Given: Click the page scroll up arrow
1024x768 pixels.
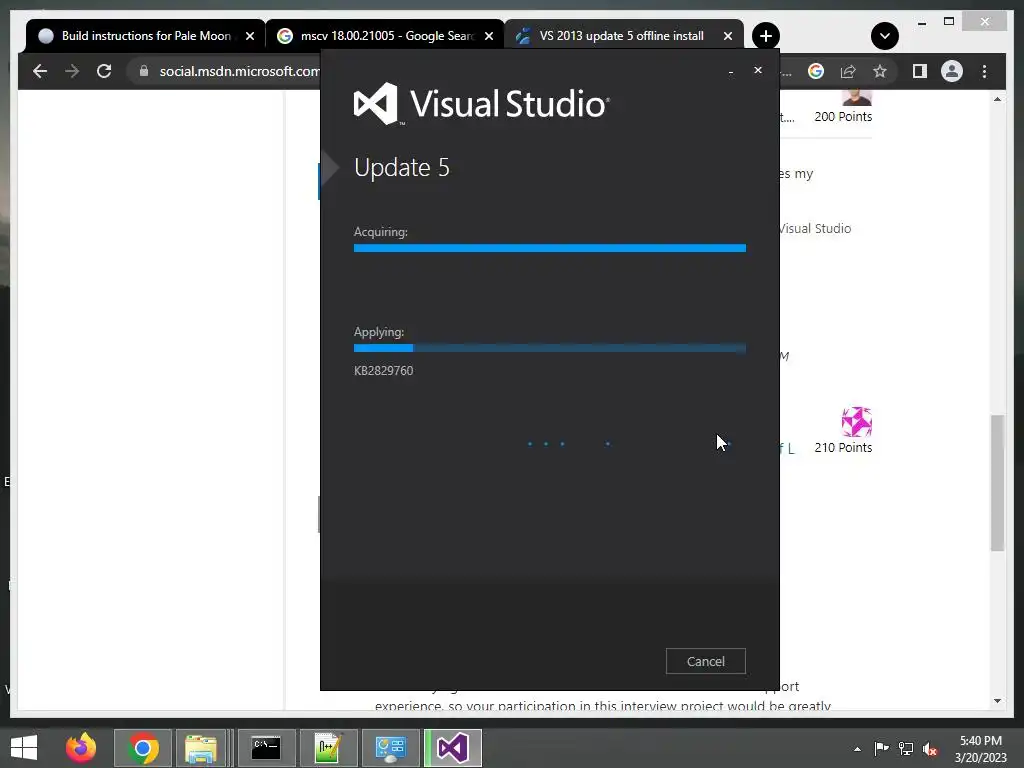Looking at the screenshot, I should (997, 99).
